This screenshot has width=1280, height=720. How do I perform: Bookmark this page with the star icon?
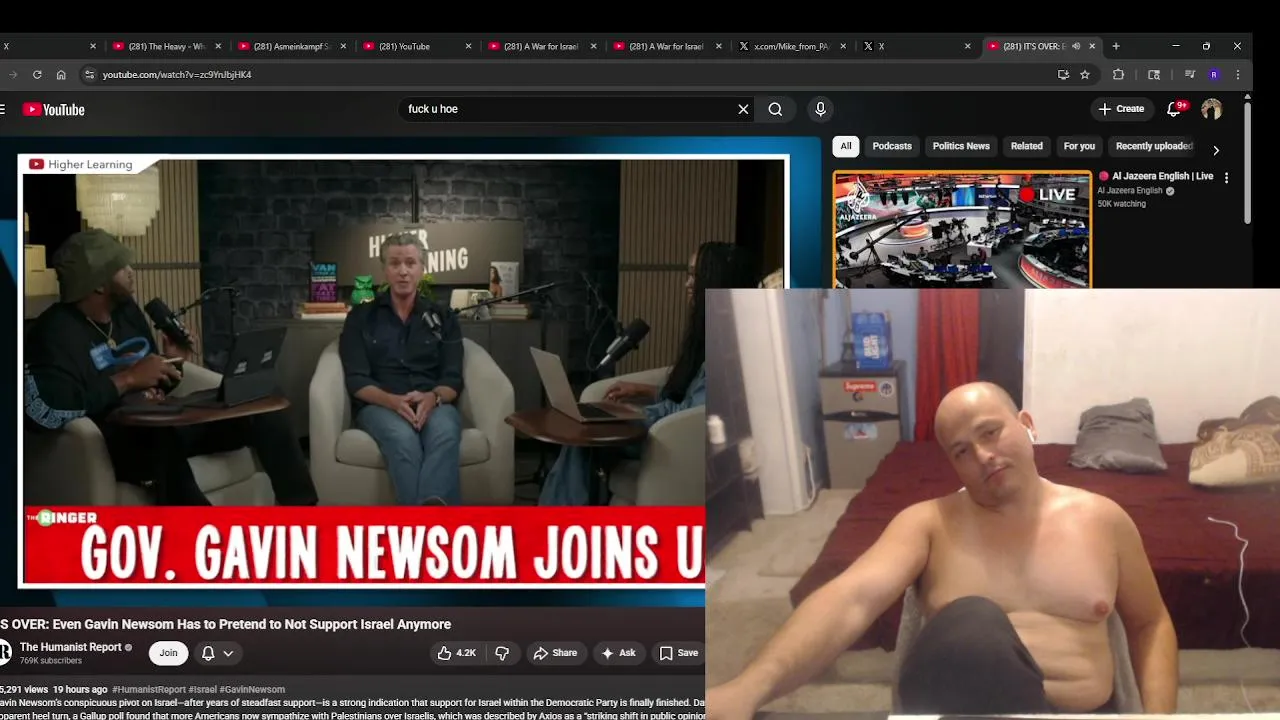click(x=1085, y=74)
